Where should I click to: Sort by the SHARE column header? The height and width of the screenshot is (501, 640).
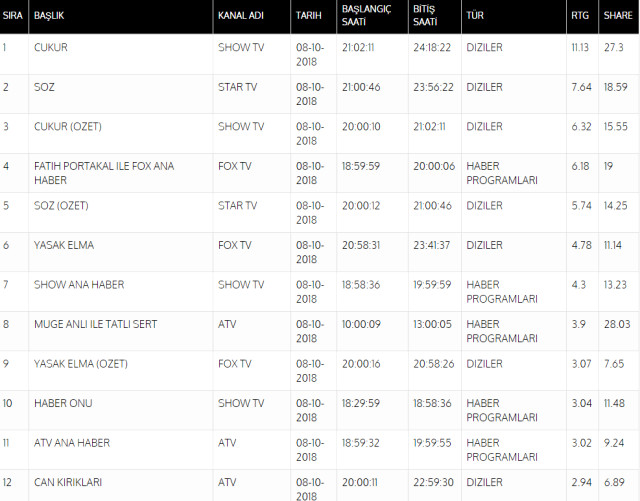pyautogui.click(x=617, y=18)
